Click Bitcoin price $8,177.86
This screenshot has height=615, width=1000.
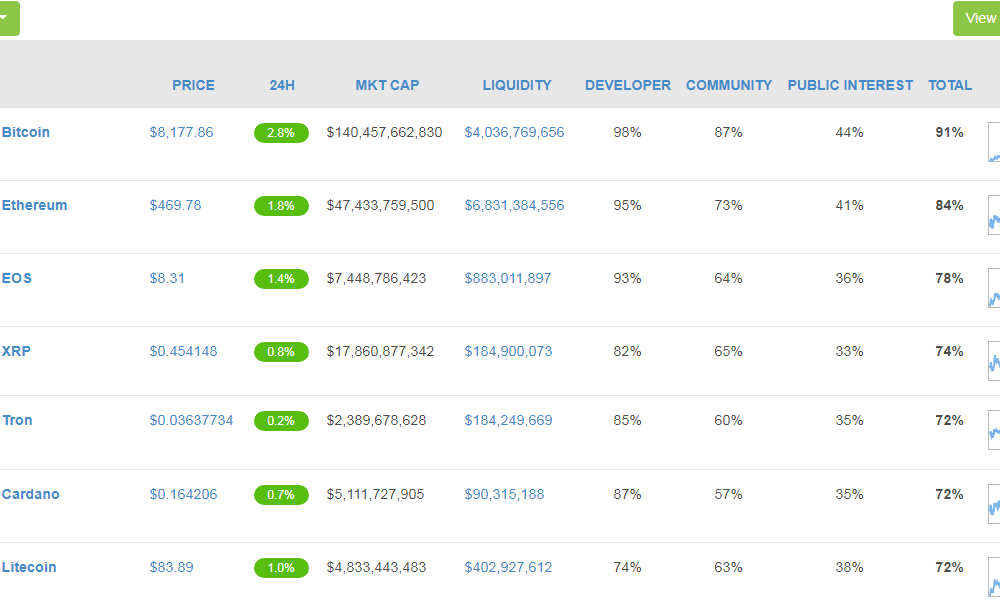coord(181,133)
